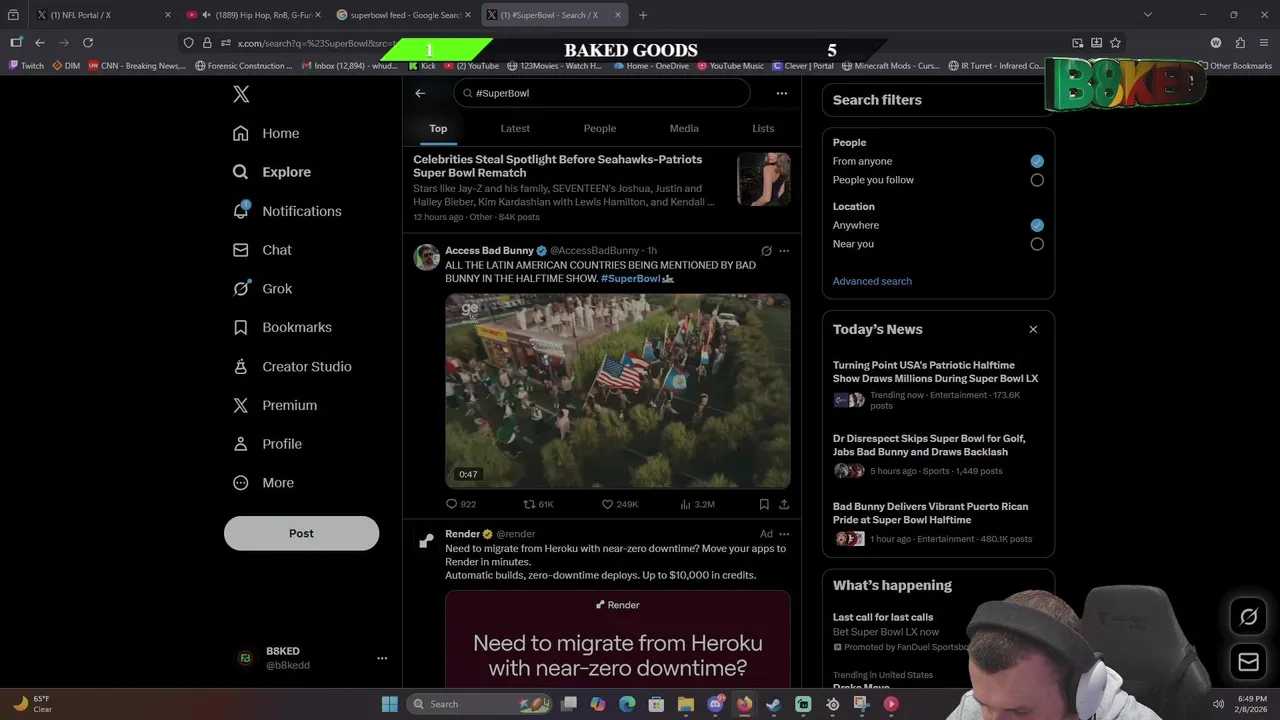Click the Post button
1280x720 pixels.
pos(301,533)
